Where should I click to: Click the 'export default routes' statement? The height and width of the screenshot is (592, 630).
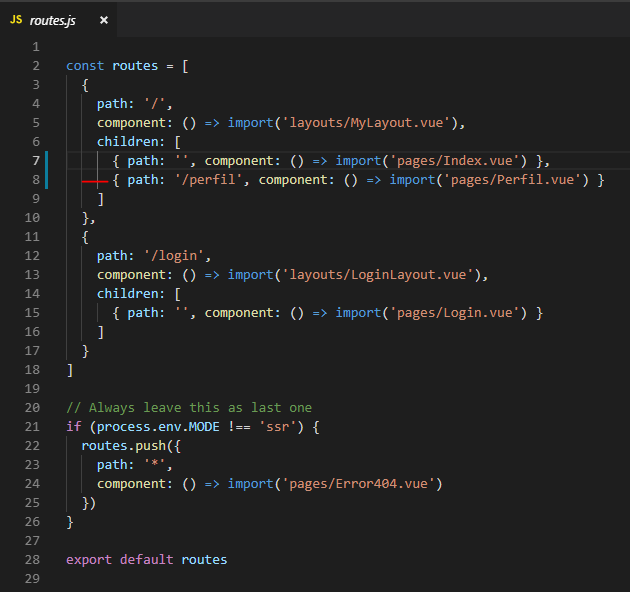pyautogui.click(x=146, y=560)
